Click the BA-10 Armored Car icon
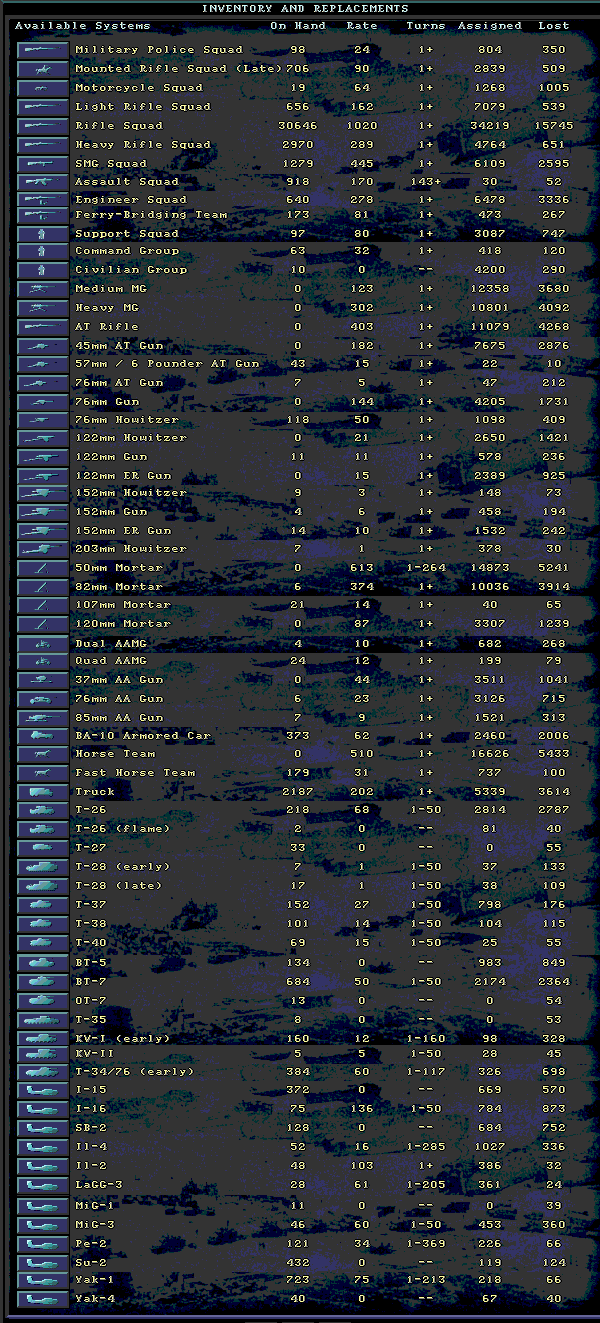600x1323 pixels. click(43, 736)
